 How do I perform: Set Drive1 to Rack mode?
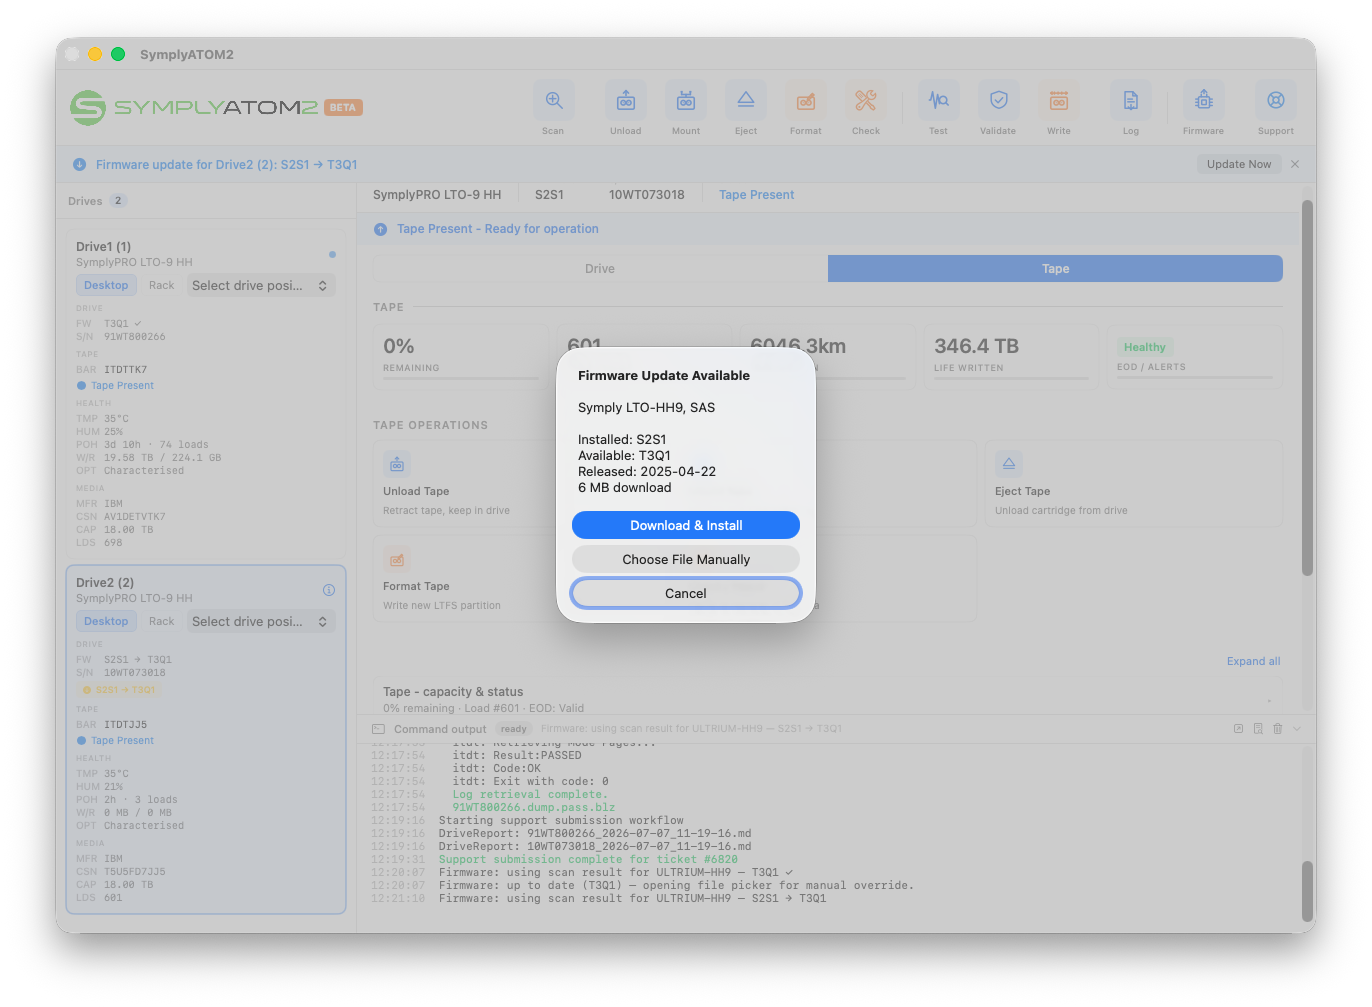(x=162, y=285)
